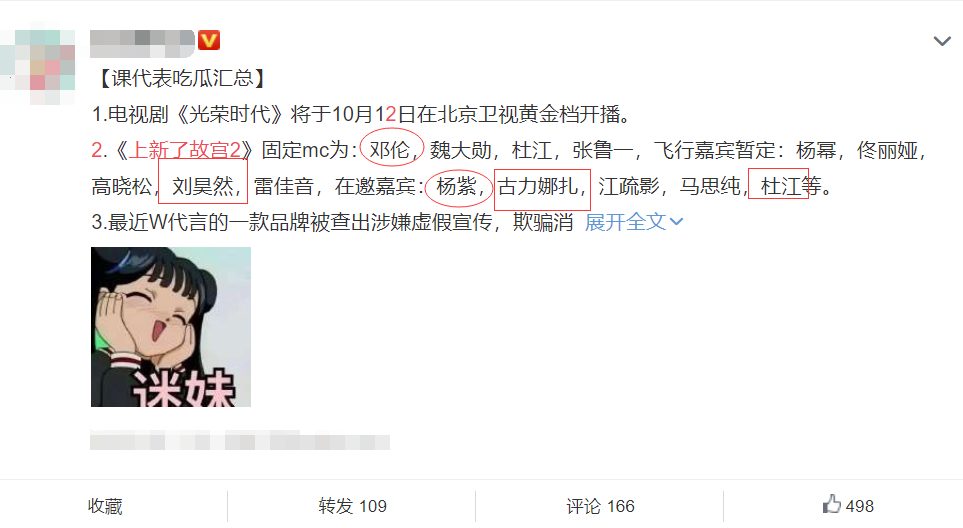Click the boxed name 刘昊然

tap(203, 186)
